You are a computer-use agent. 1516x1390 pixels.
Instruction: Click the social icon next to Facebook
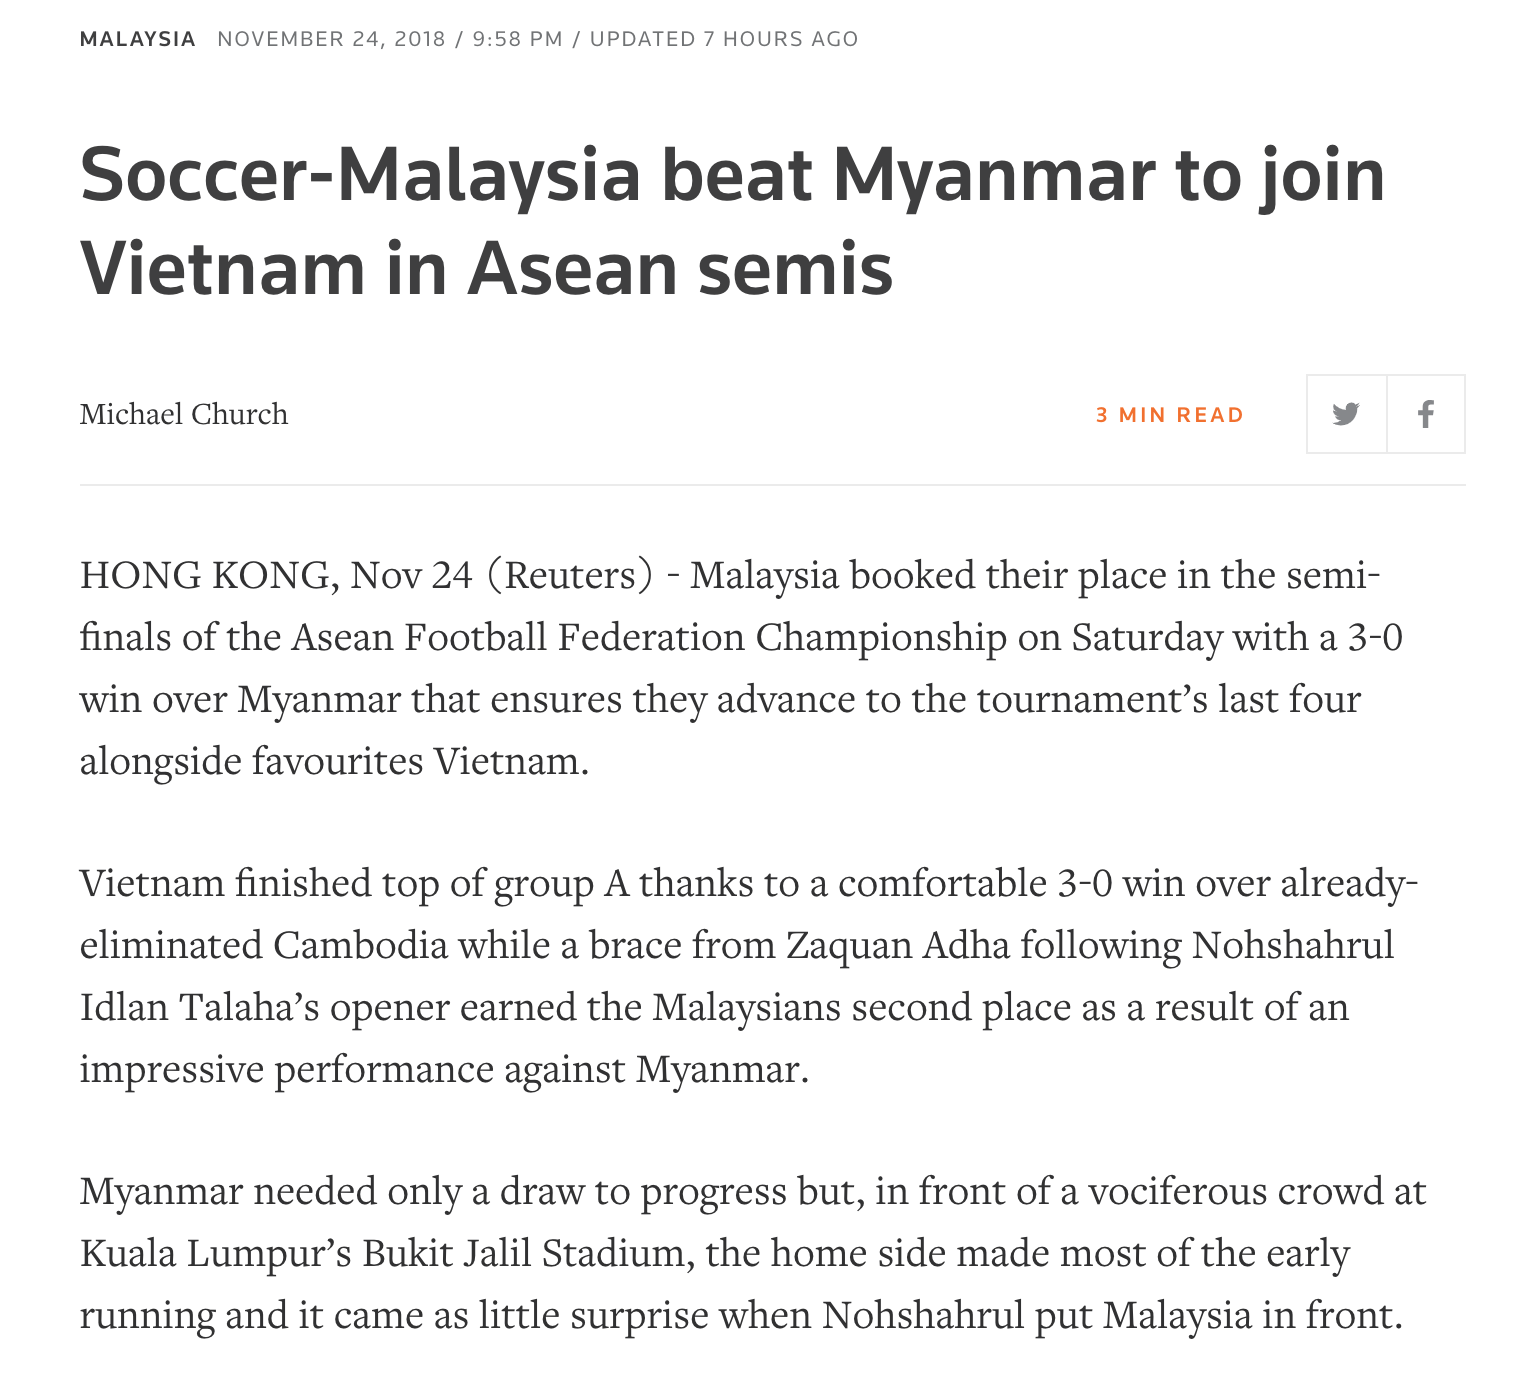point(1345,414)
